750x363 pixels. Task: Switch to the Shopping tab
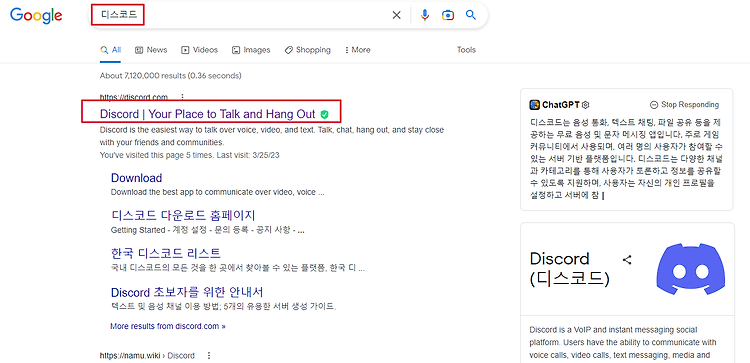click(308, 50)
